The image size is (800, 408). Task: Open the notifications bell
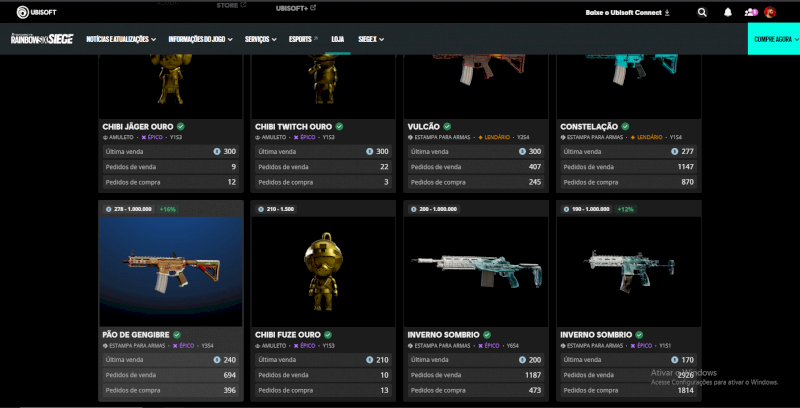click(728, 12)
